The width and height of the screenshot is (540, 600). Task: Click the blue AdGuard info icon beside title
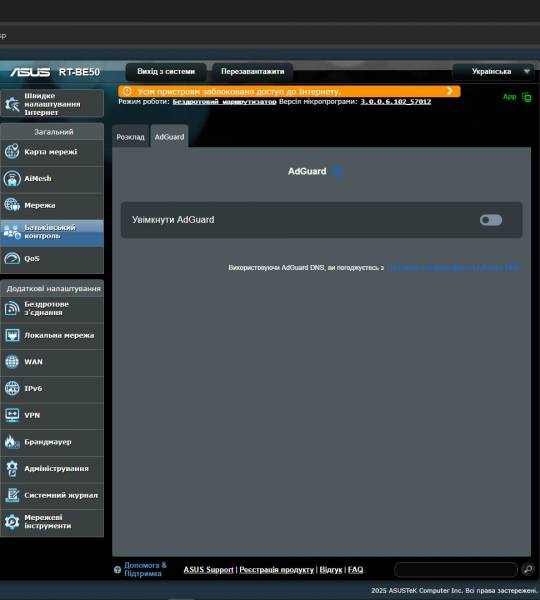337,171
